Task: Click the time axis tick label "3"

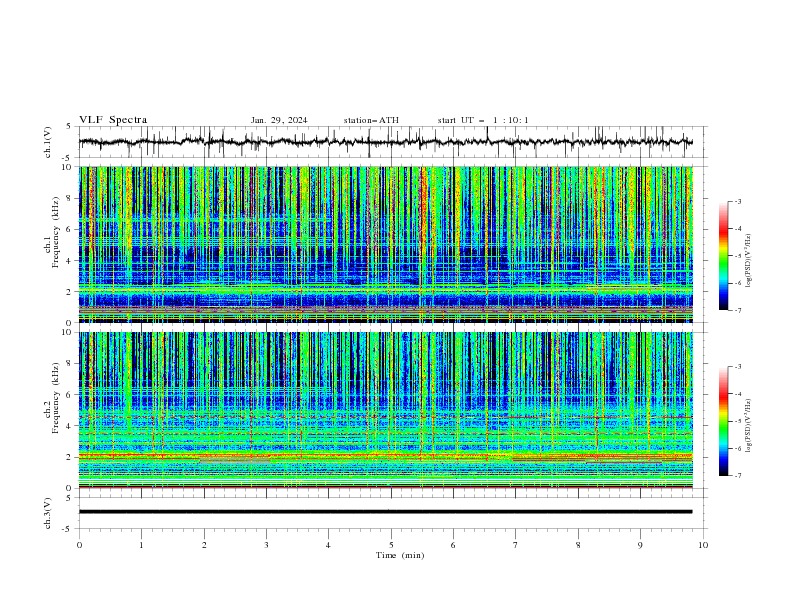Action: pyautogui.click(x=266, y=545)
